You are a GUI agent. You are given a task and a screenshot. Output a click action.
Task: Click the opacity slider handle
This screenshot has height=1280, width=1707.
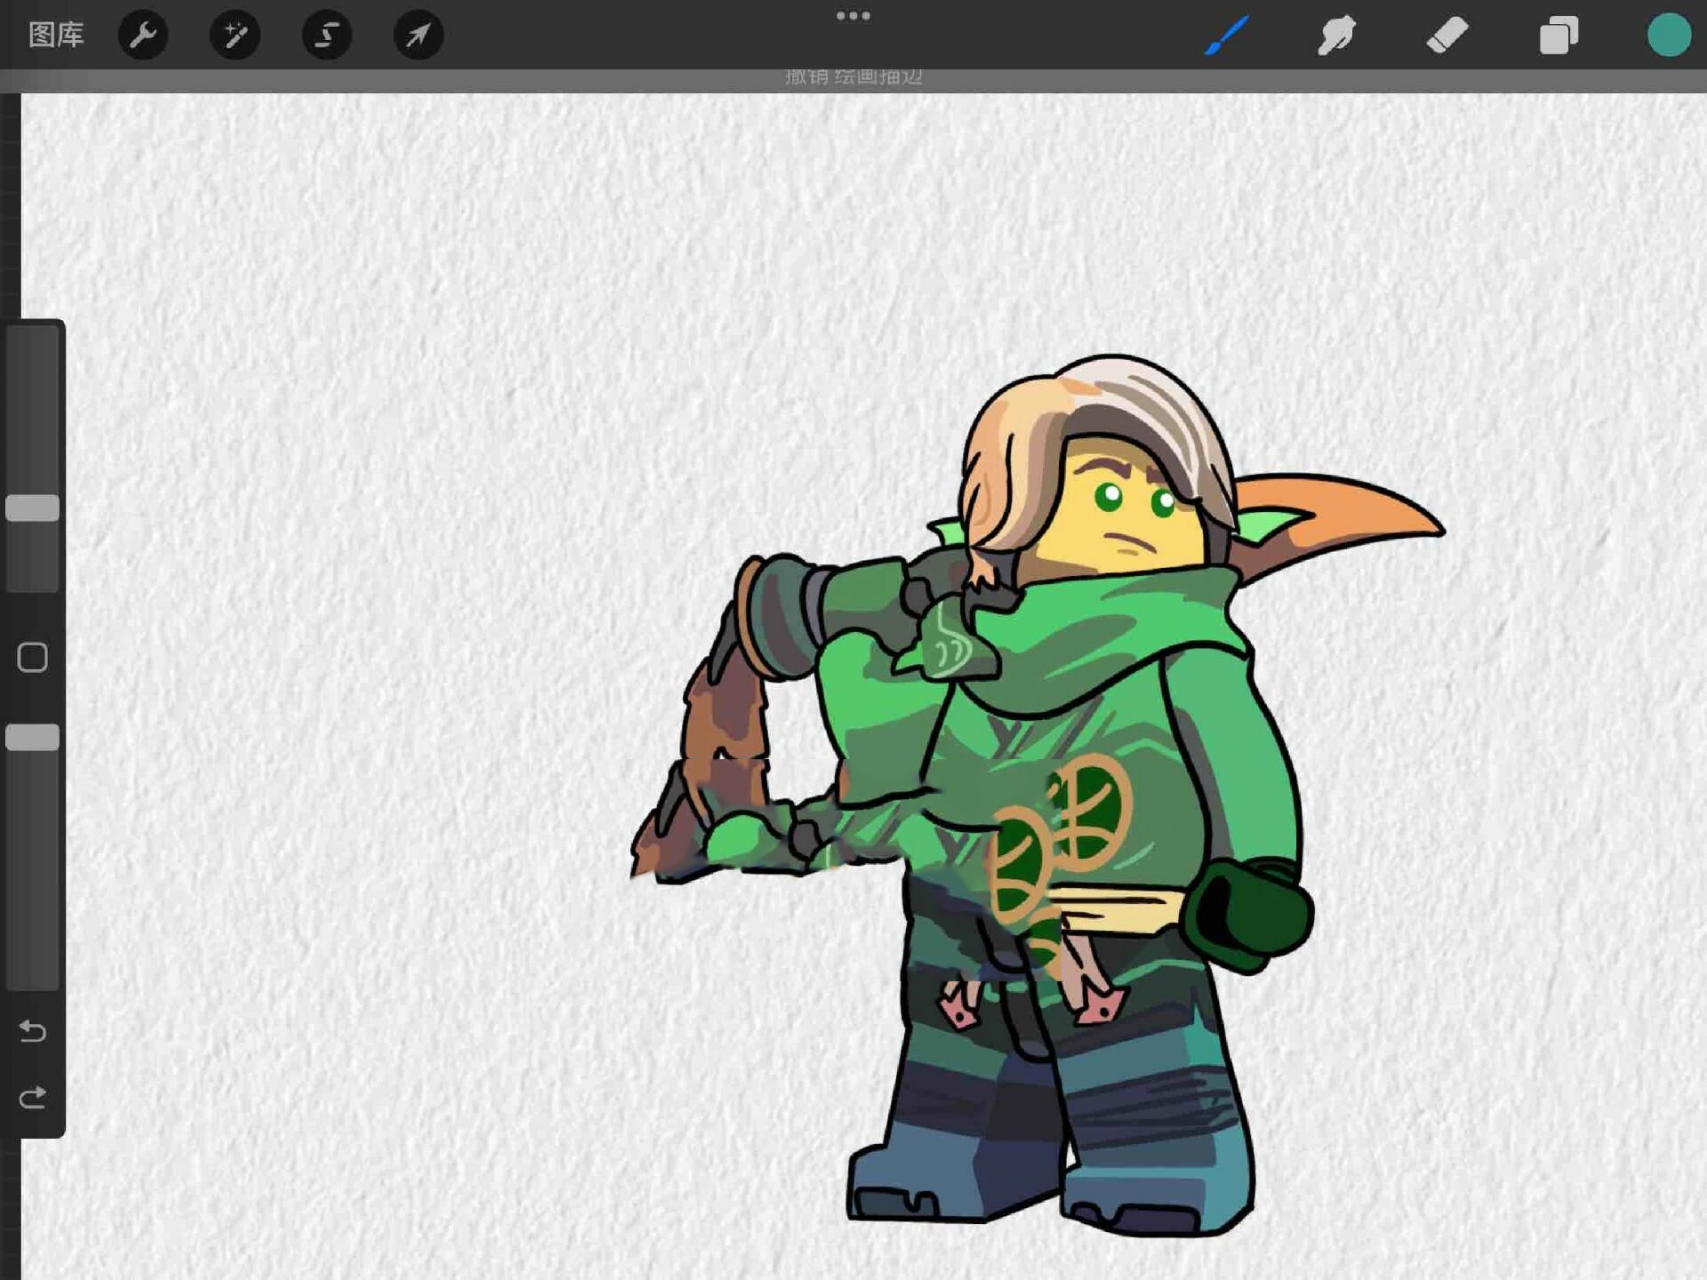[33, 738]
